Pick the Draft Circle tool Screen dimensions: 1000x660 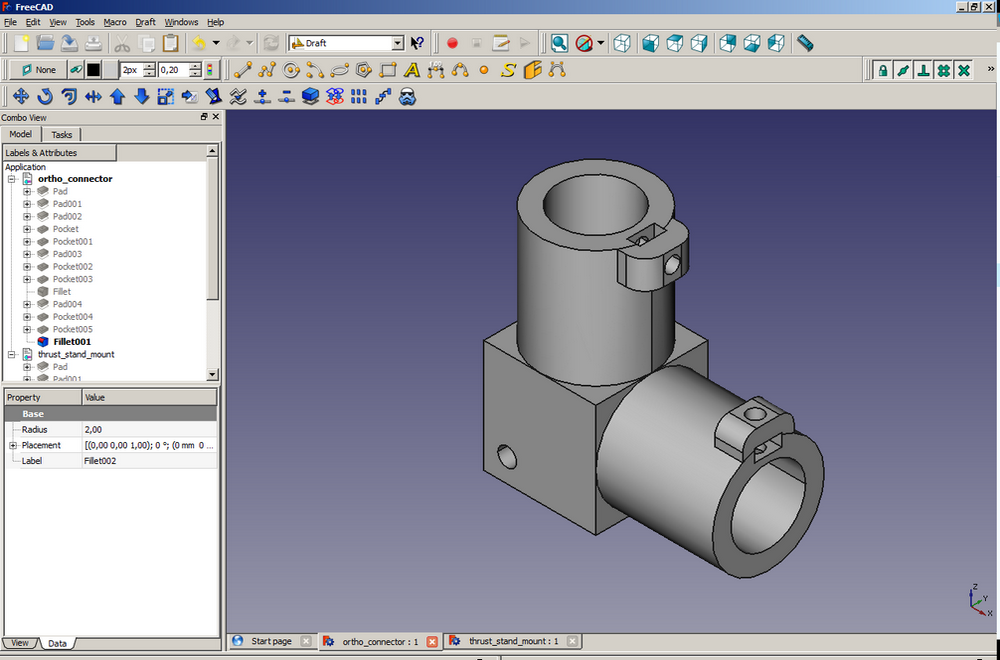click(x=291, y=70)
